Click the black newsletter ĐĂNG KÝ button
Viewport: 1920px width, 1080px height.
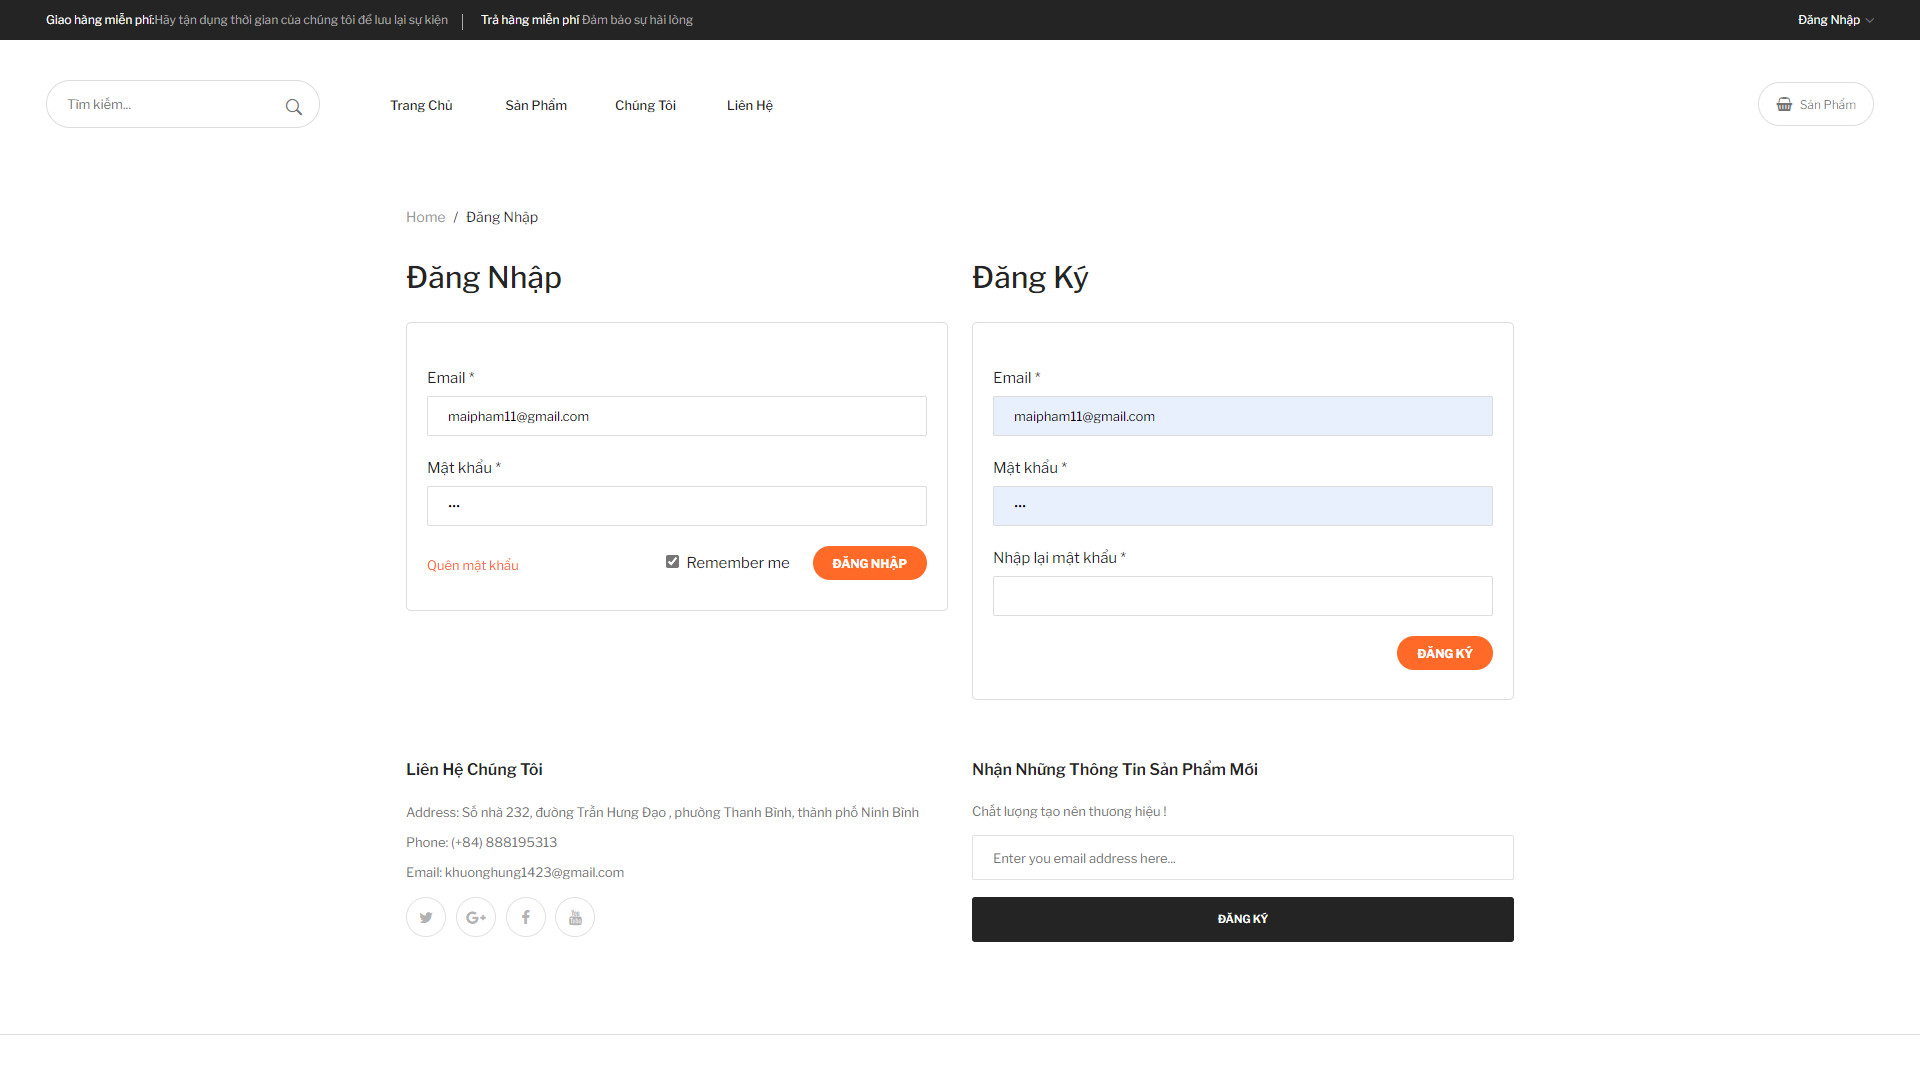coord(1242,919)
